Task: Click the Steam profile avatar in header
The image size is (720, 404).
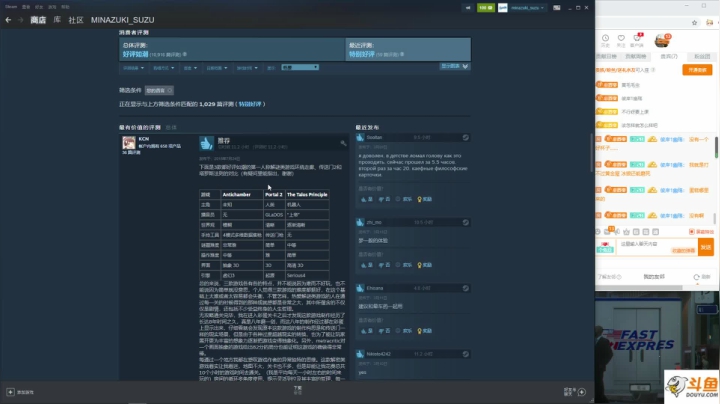Action: pyautogui.click(x=503, y=8)
